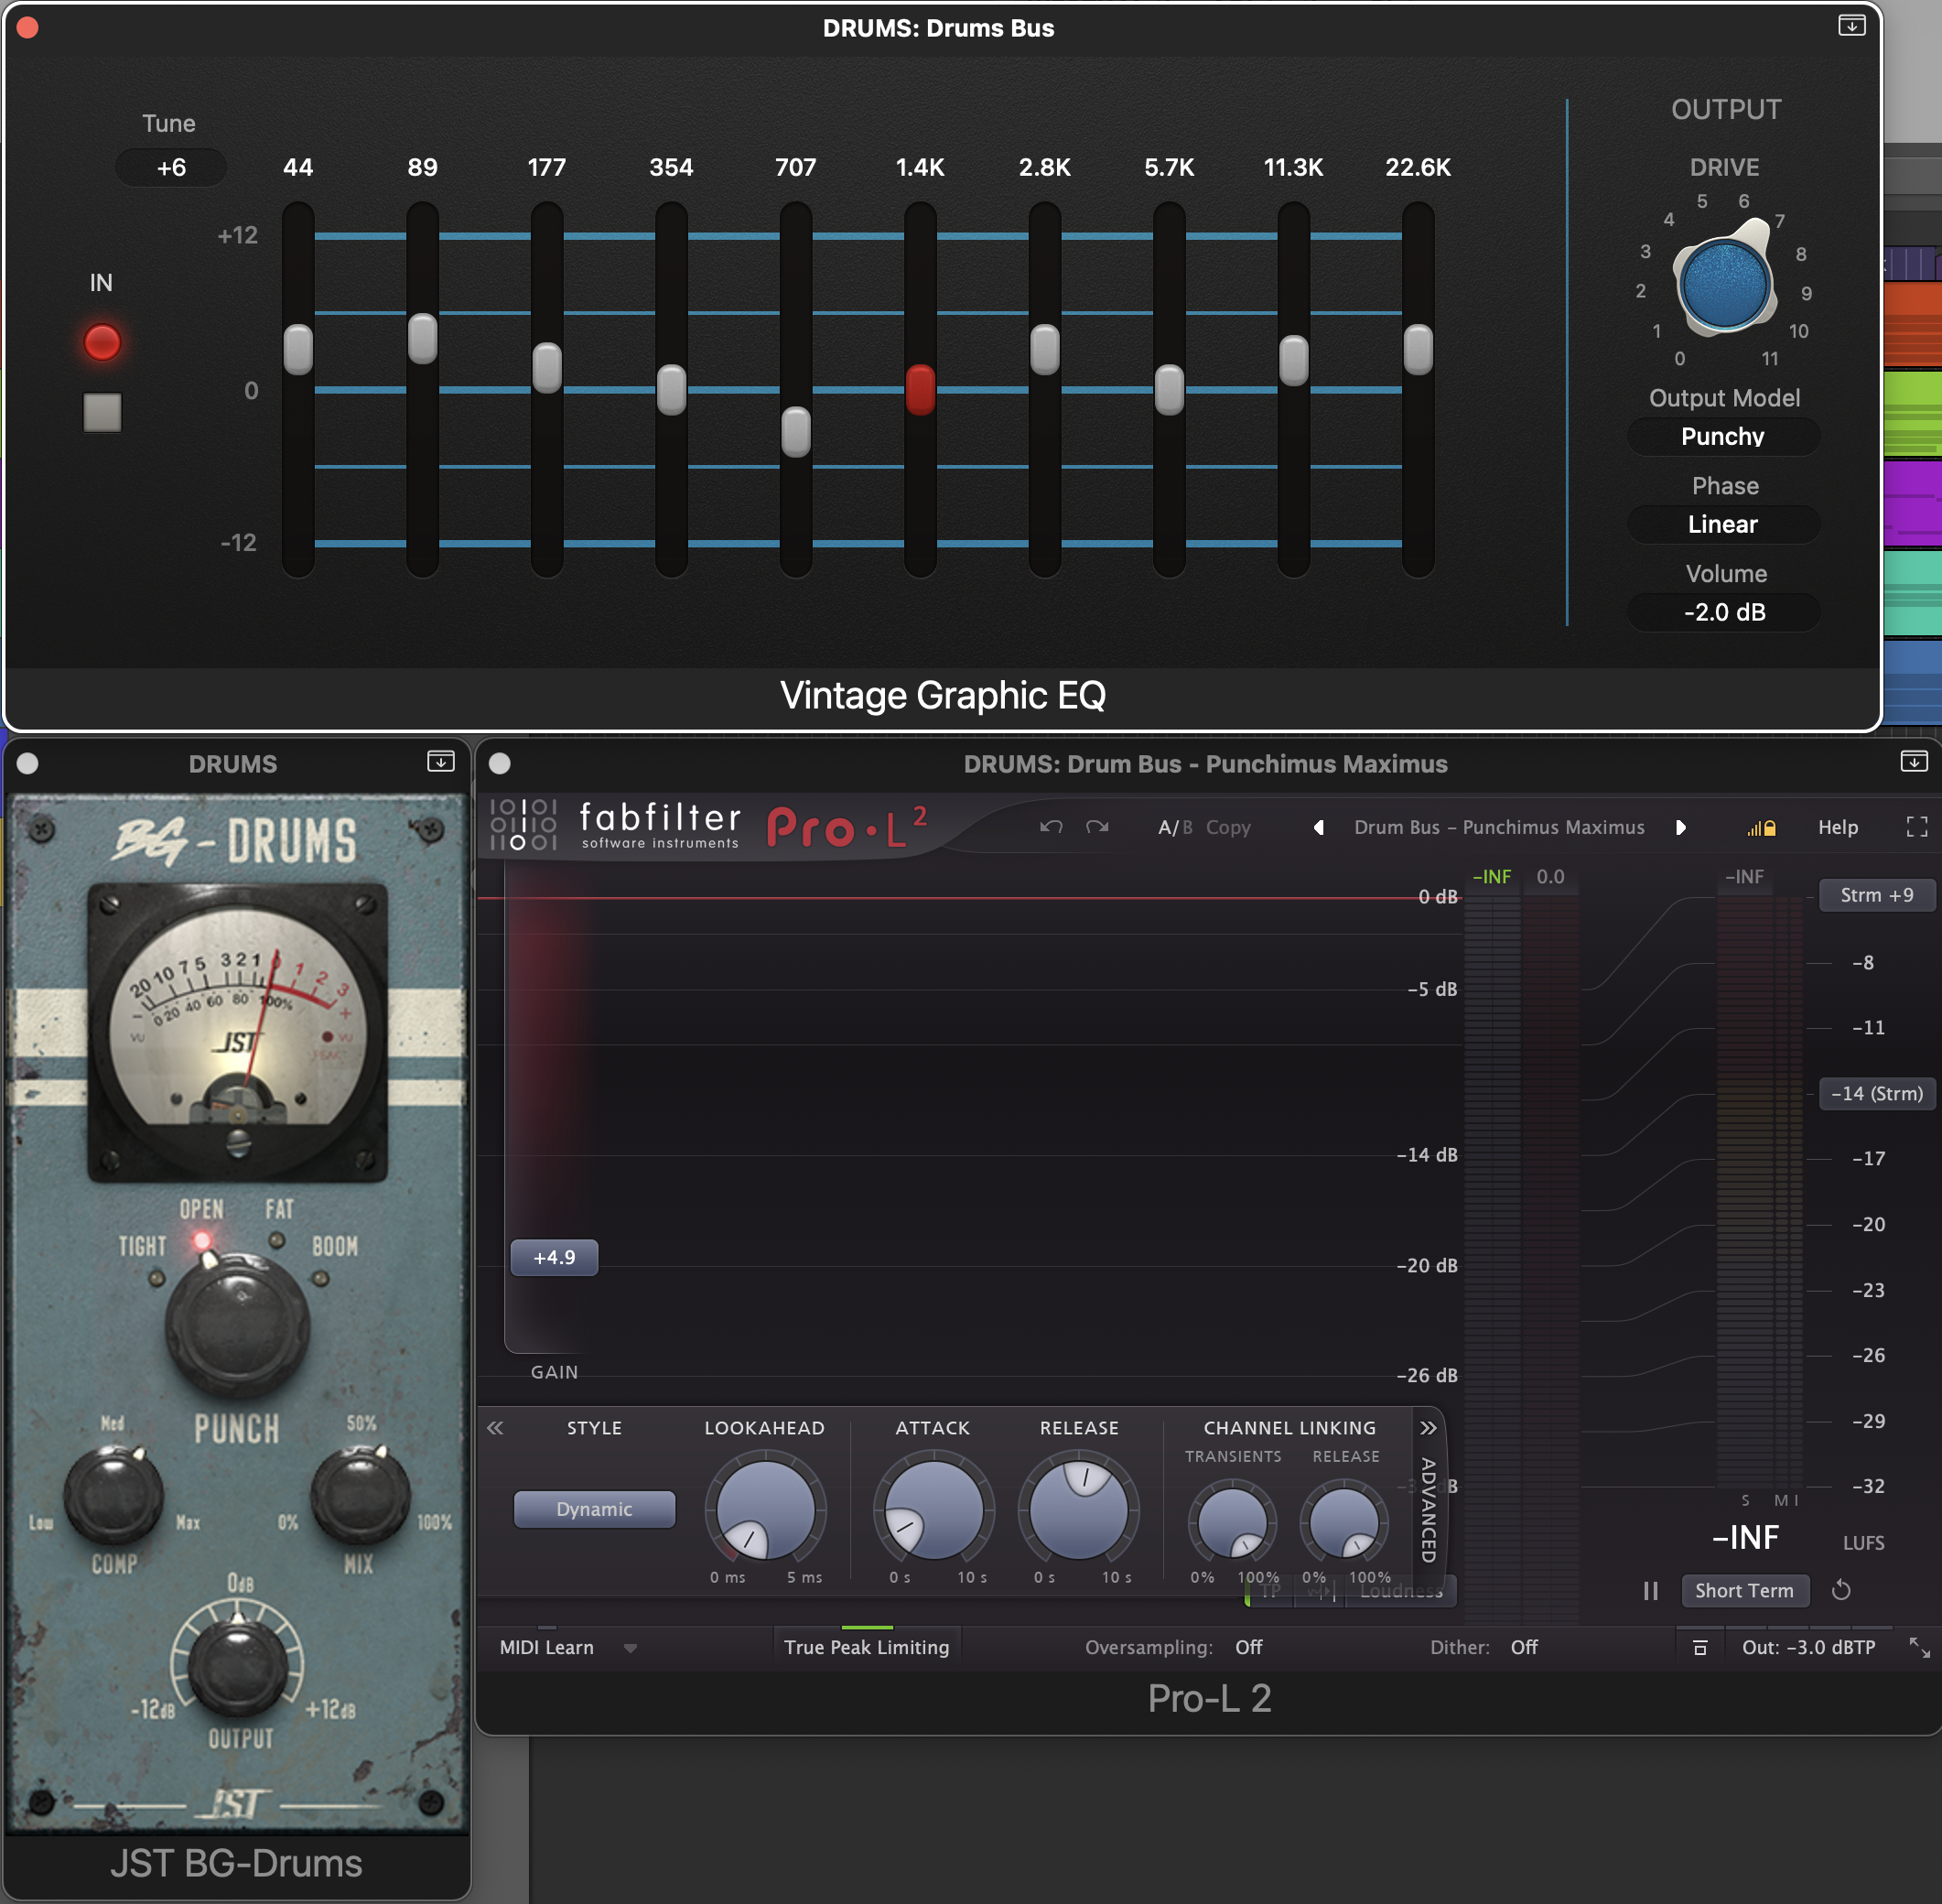Reset the loudness measurement
The image size is (1942, 1904).
coord(1841,1590)
